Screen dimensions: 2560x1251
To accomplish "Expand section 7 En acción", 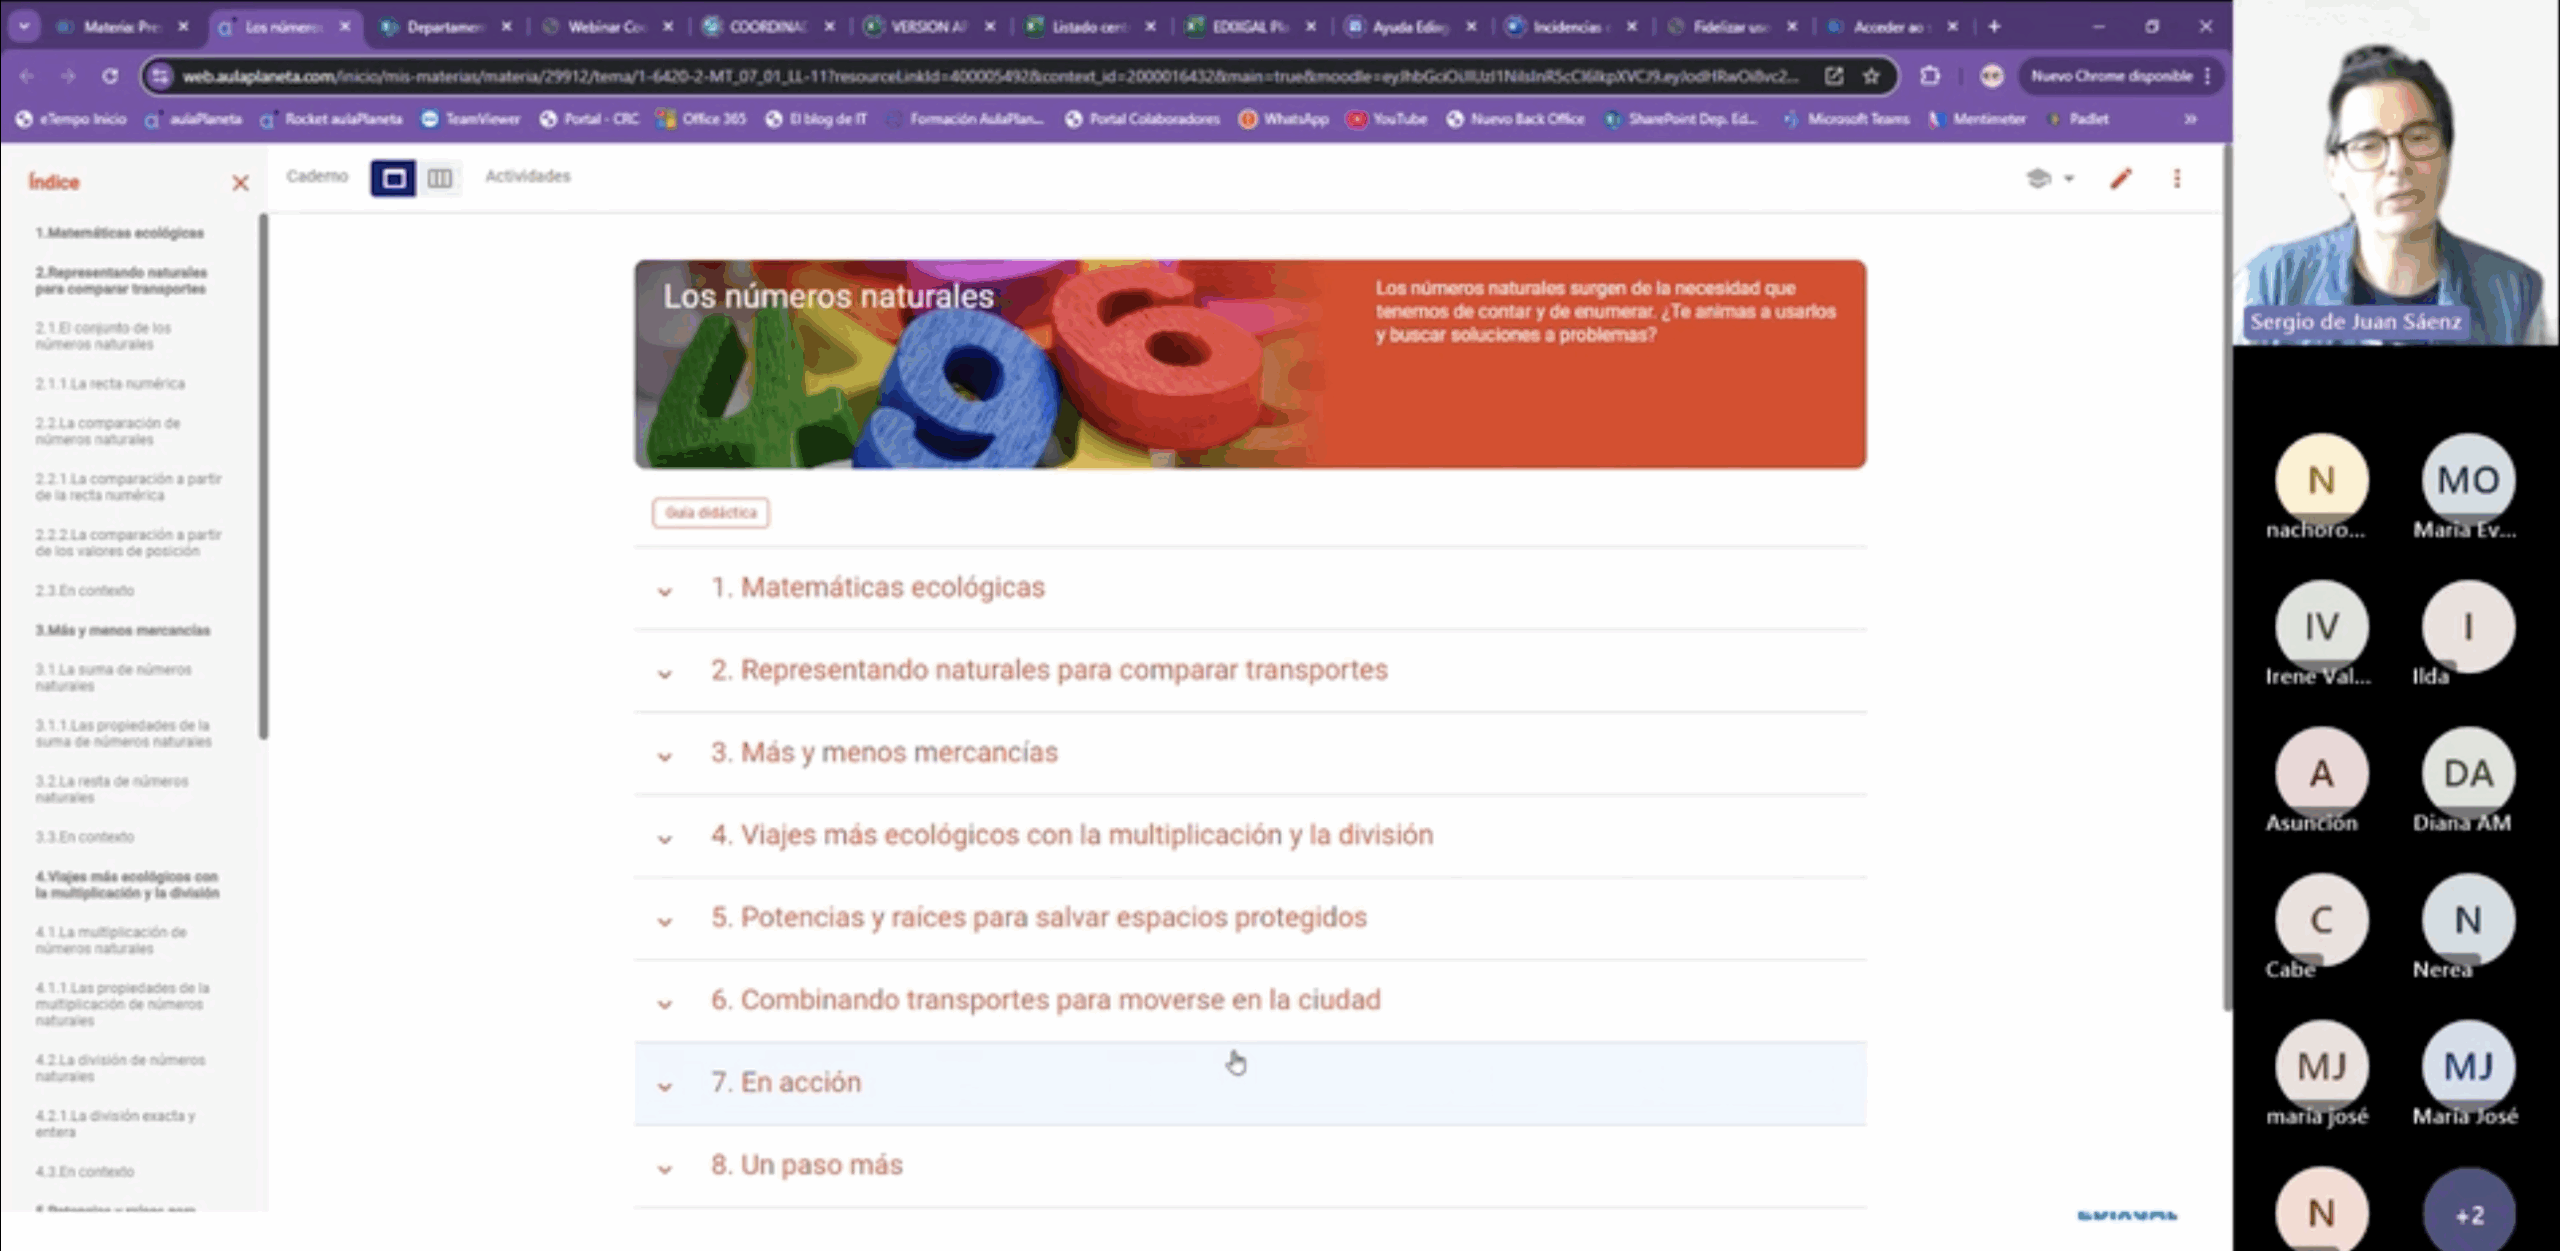I will point(785,1083).
